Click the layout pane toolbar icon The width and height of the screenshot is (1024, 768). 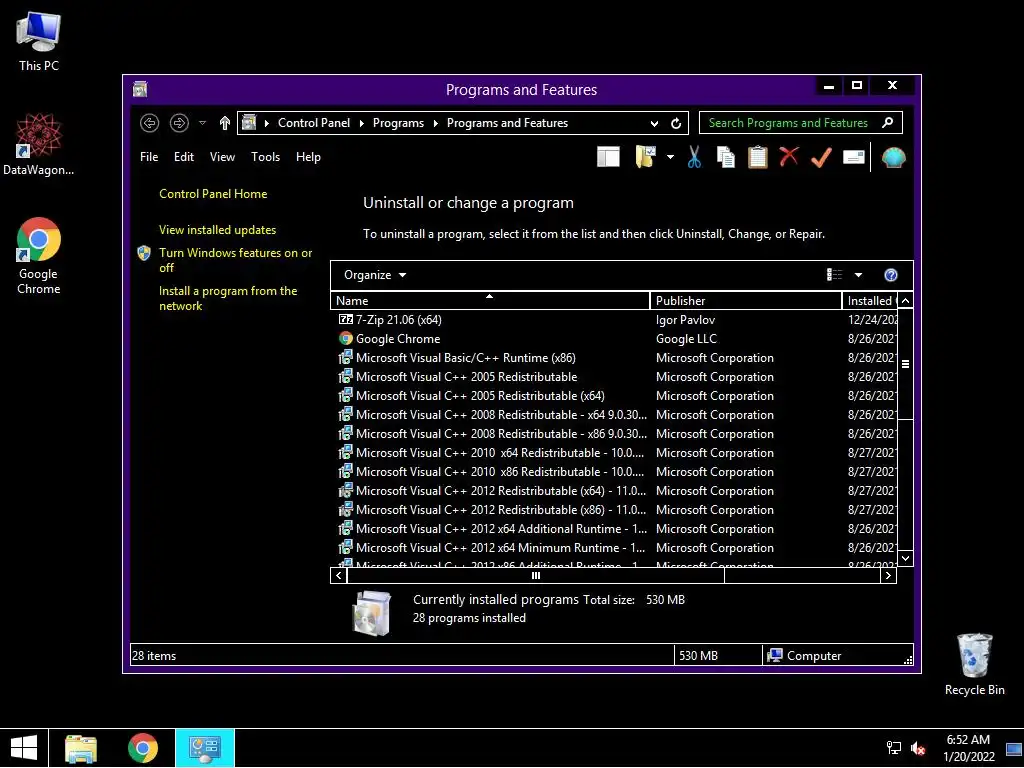[608, 157]
